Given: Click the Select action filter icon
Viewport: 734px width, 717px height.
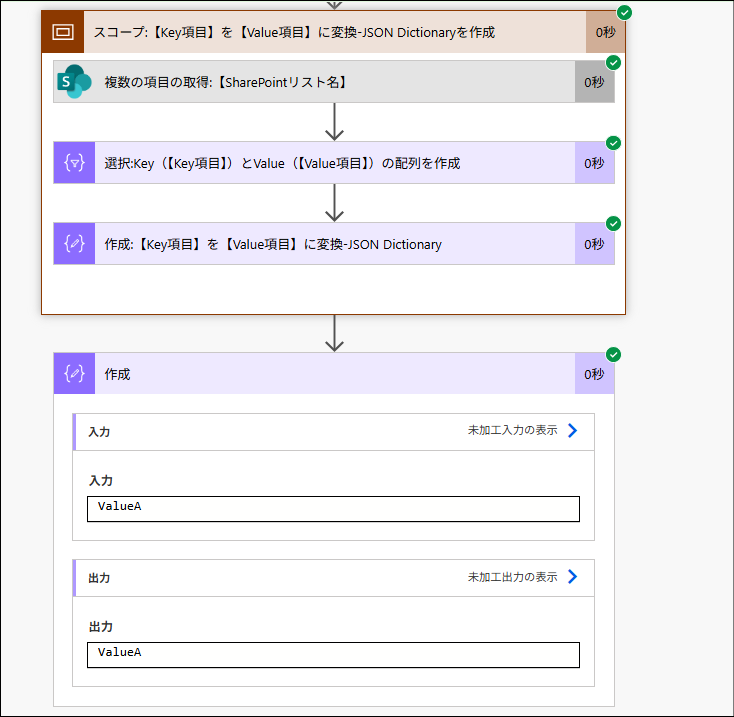Looking at the screenshot, I should (74, 163).
